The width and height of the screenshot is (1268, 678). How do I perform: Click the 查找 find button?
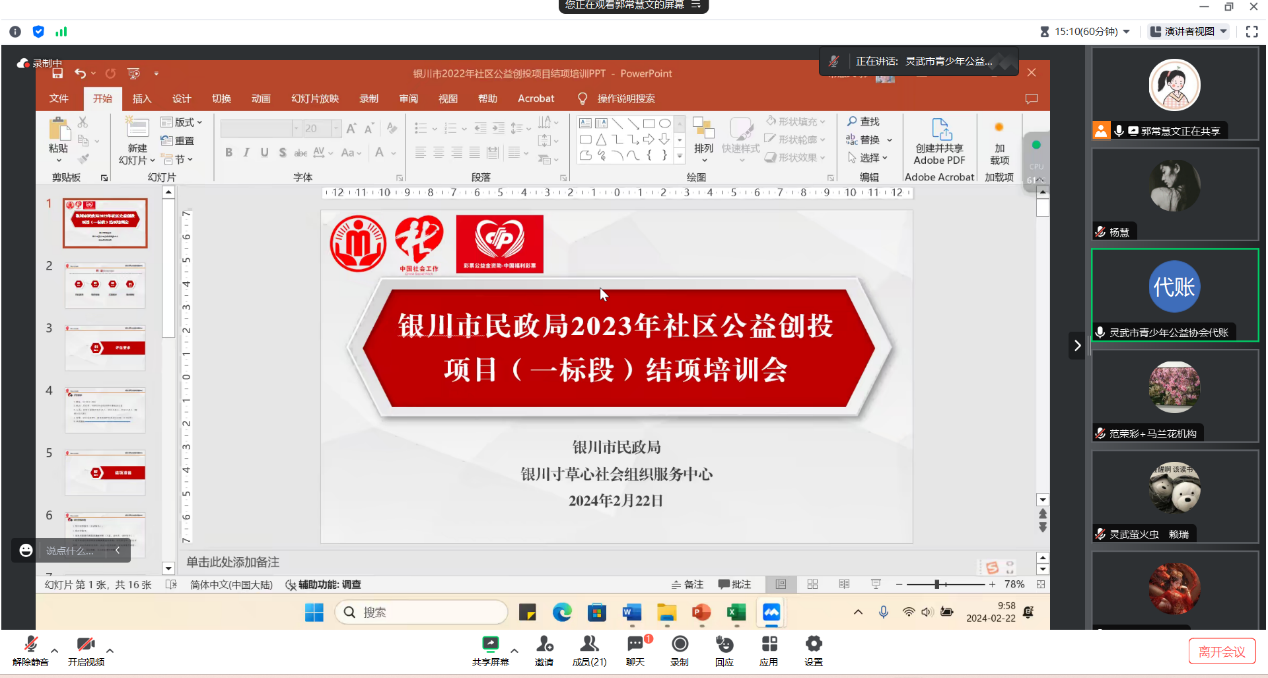tap(863, 121)
